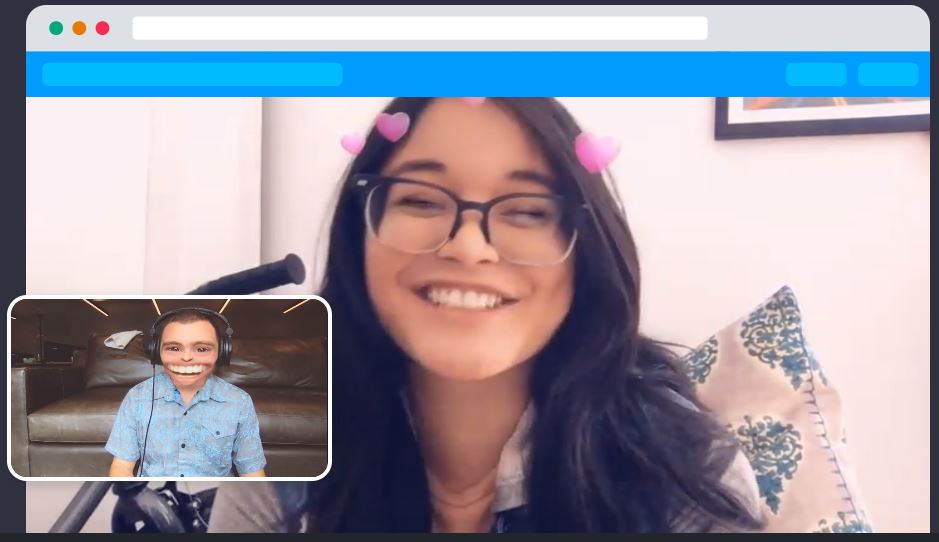939x542 pixels.
Task: Click the cyan header button beside the last one
Action: (x=816, y=74)
